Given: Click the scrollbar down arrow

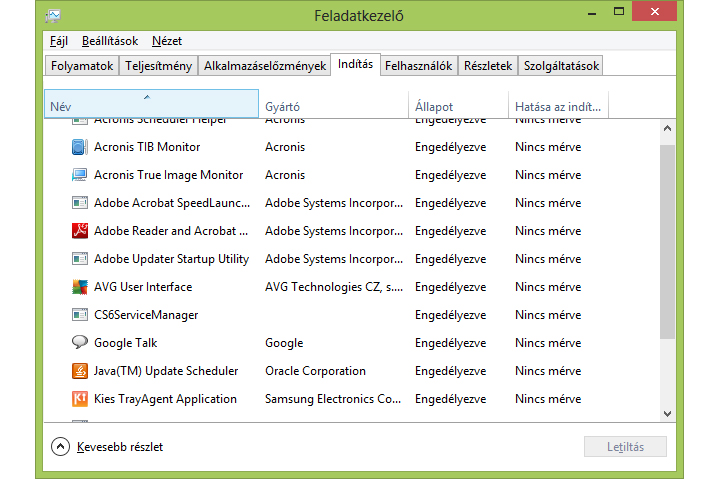Looking at the screenshot, I should click(x=667, y=413).
